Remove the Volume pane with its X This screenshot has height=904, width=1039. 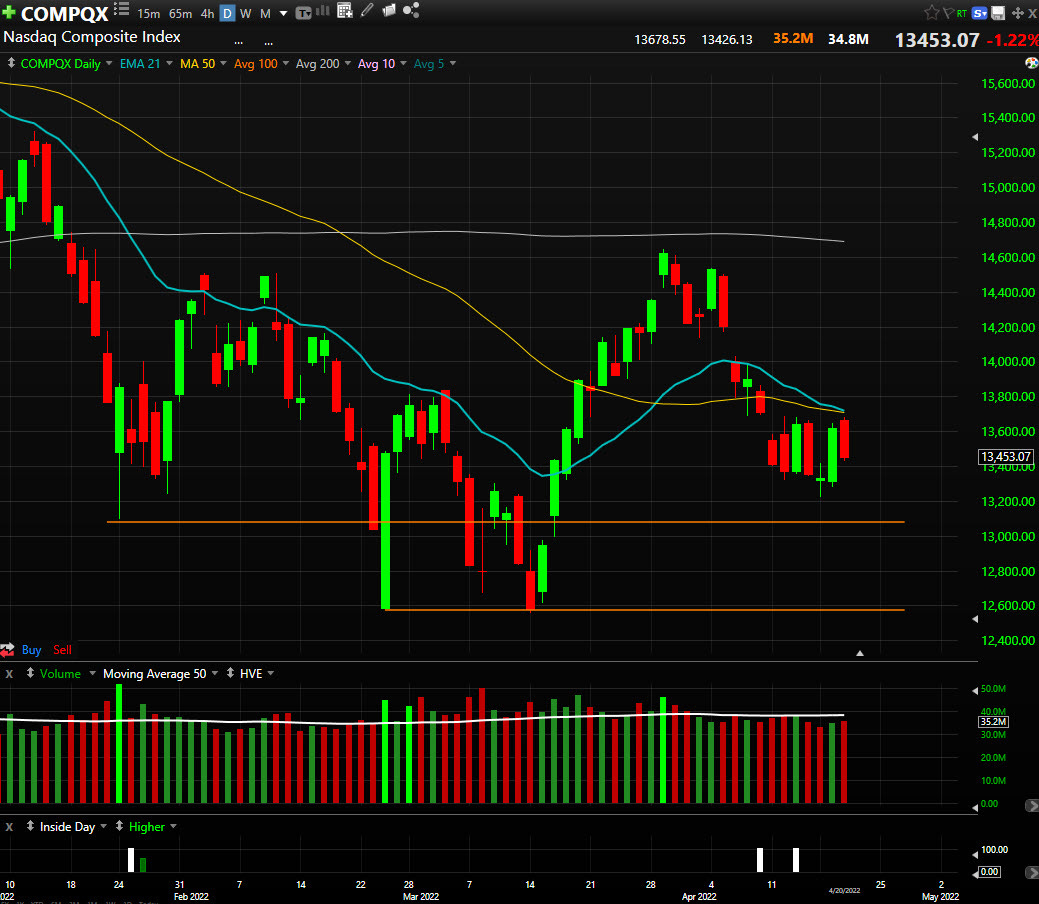tap(9, 674)
